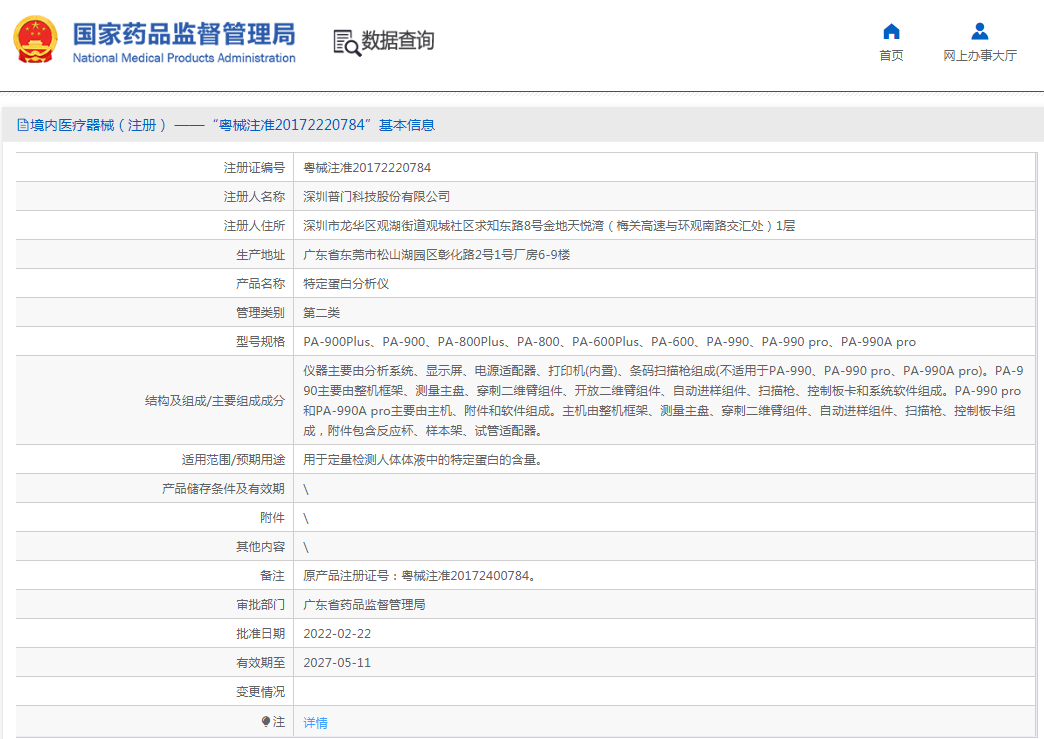
Task: Select the registrant name 深圳普门科技股份有限公司
Action: click(x=377, y=197)
